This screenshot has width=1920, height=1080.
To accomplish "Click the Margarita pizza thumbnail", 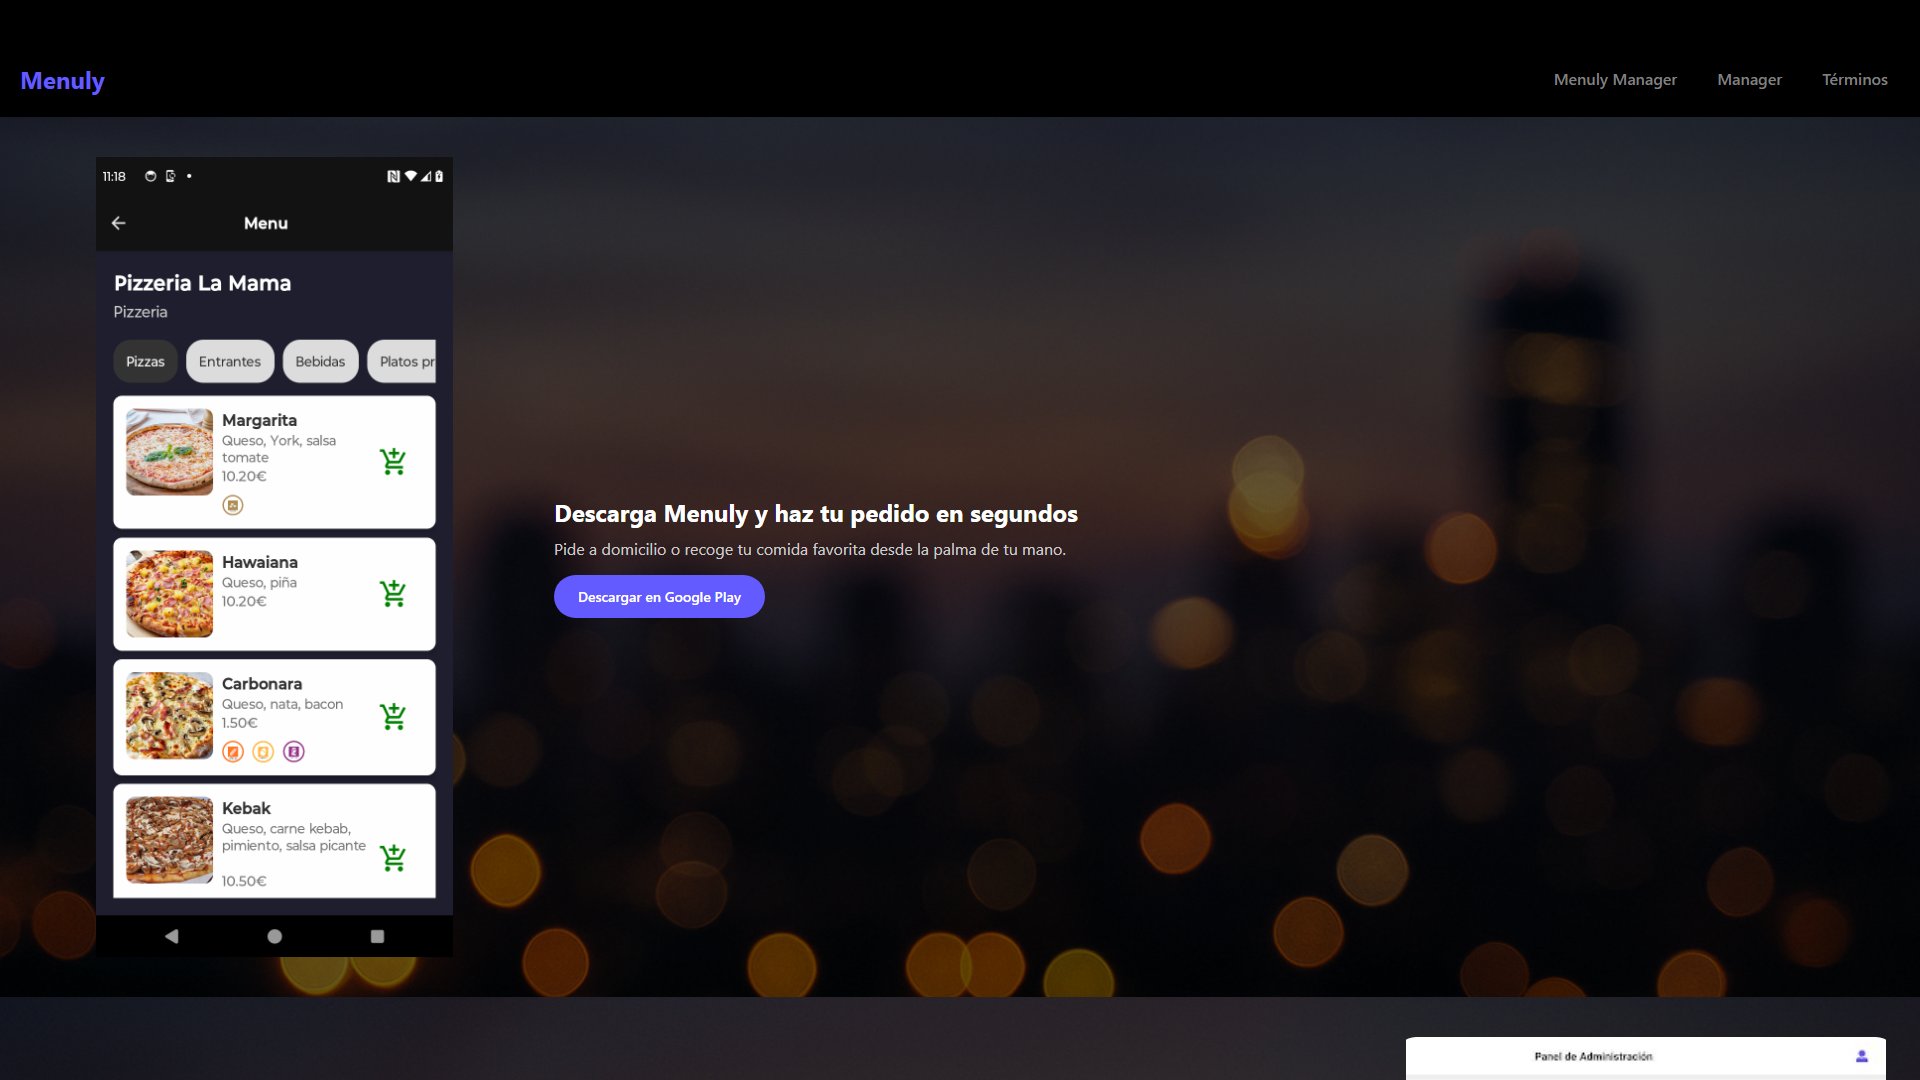I will 169,452.
